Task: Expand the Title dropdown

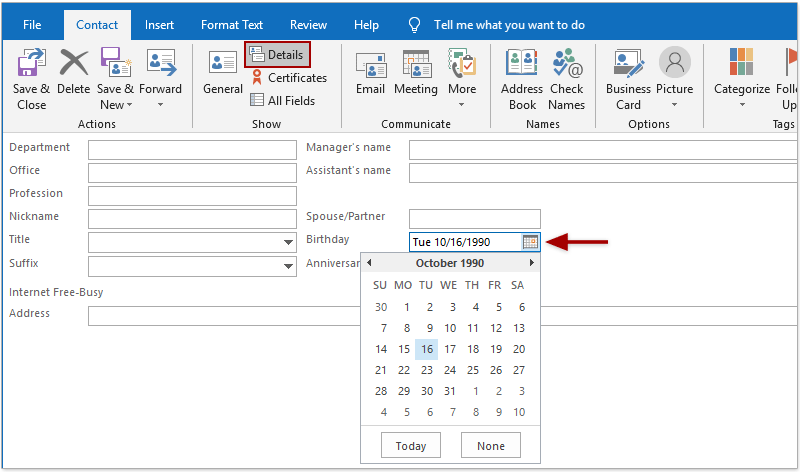Action: [288, 242]
